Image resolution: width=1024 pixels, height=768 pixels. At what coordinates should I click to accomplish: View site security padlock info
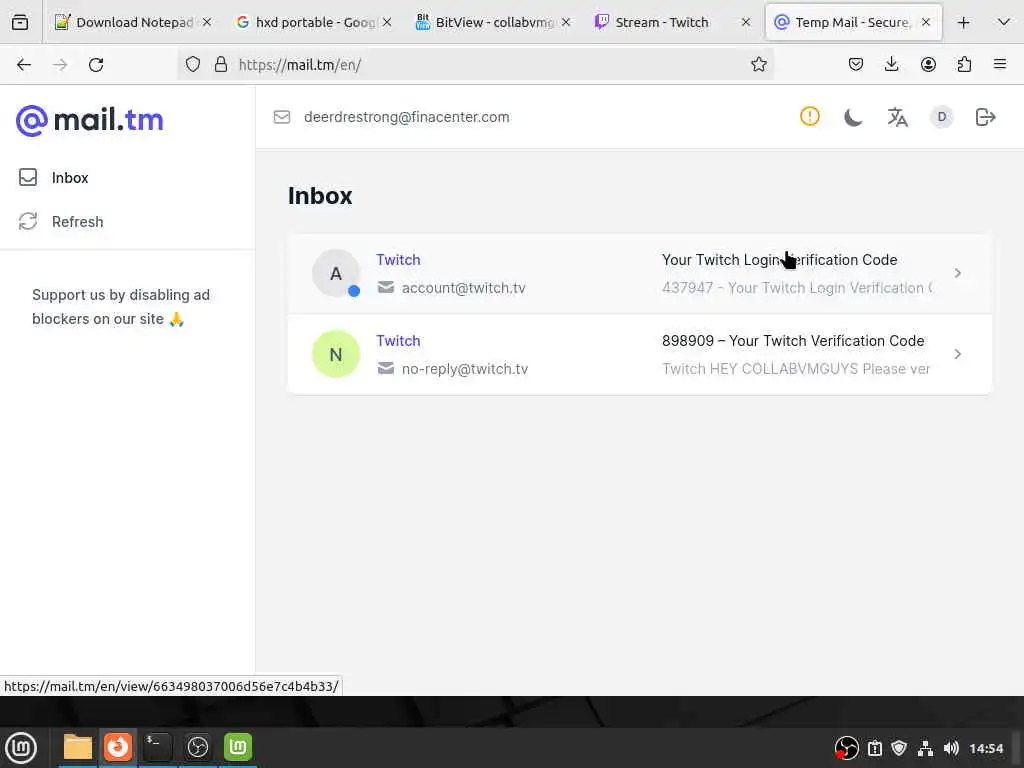(221, 64)
